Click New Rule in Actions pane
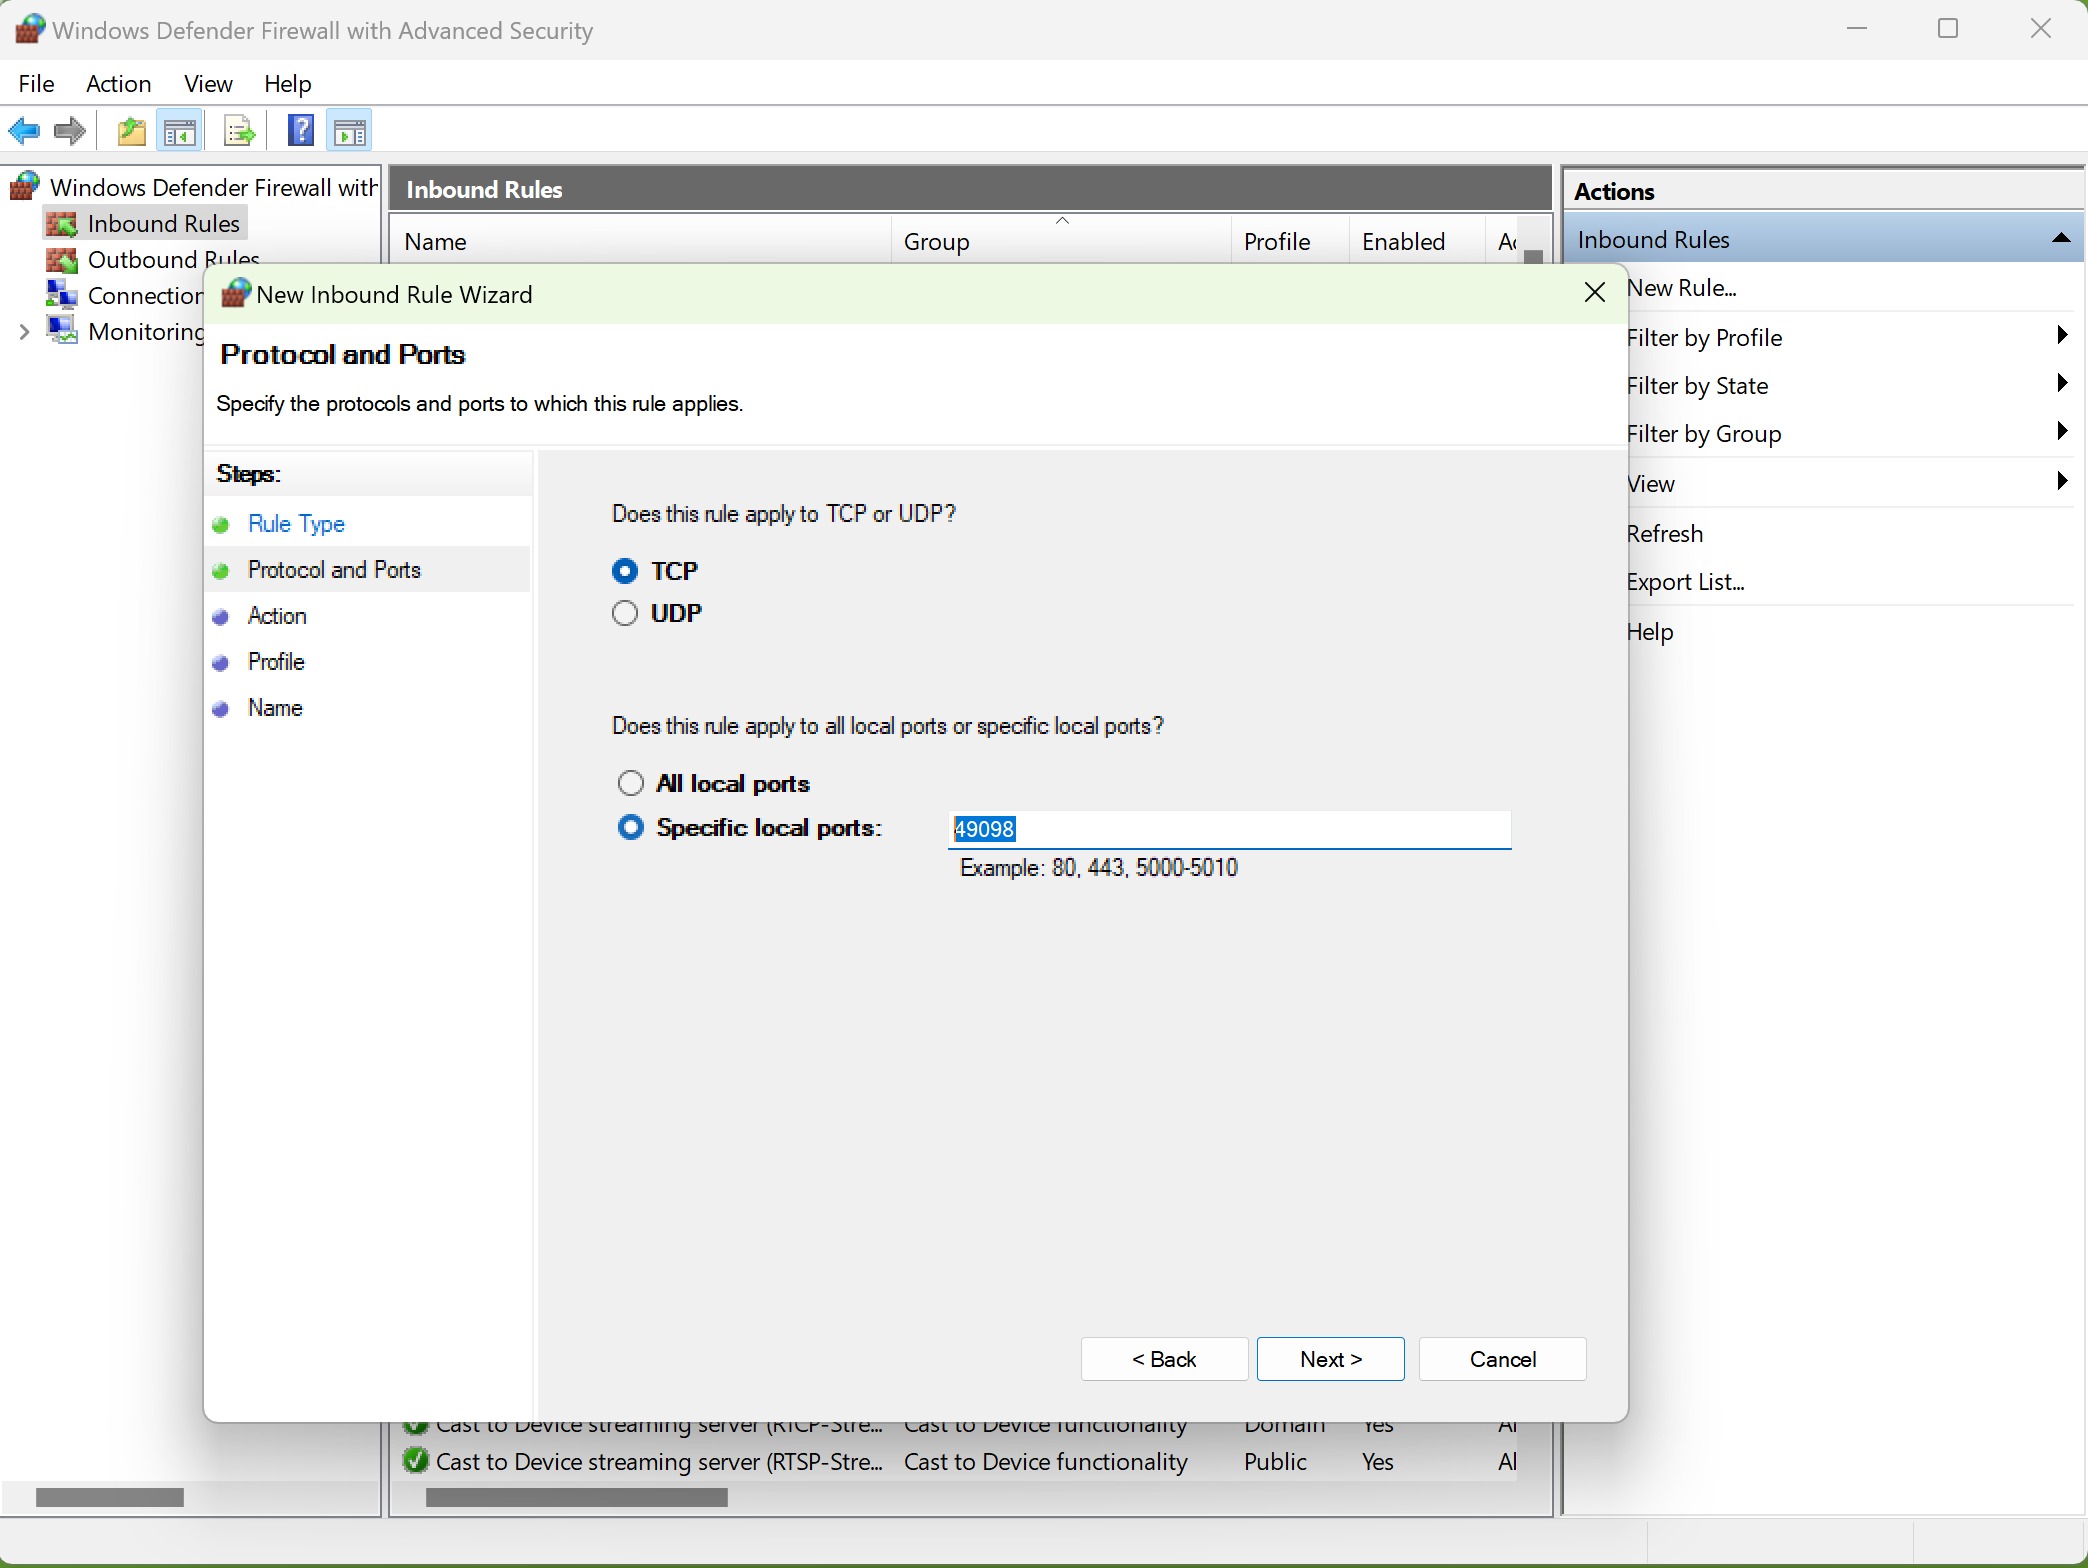The width and height of the screenshot is (2088, 1568). coord(1682,288)
